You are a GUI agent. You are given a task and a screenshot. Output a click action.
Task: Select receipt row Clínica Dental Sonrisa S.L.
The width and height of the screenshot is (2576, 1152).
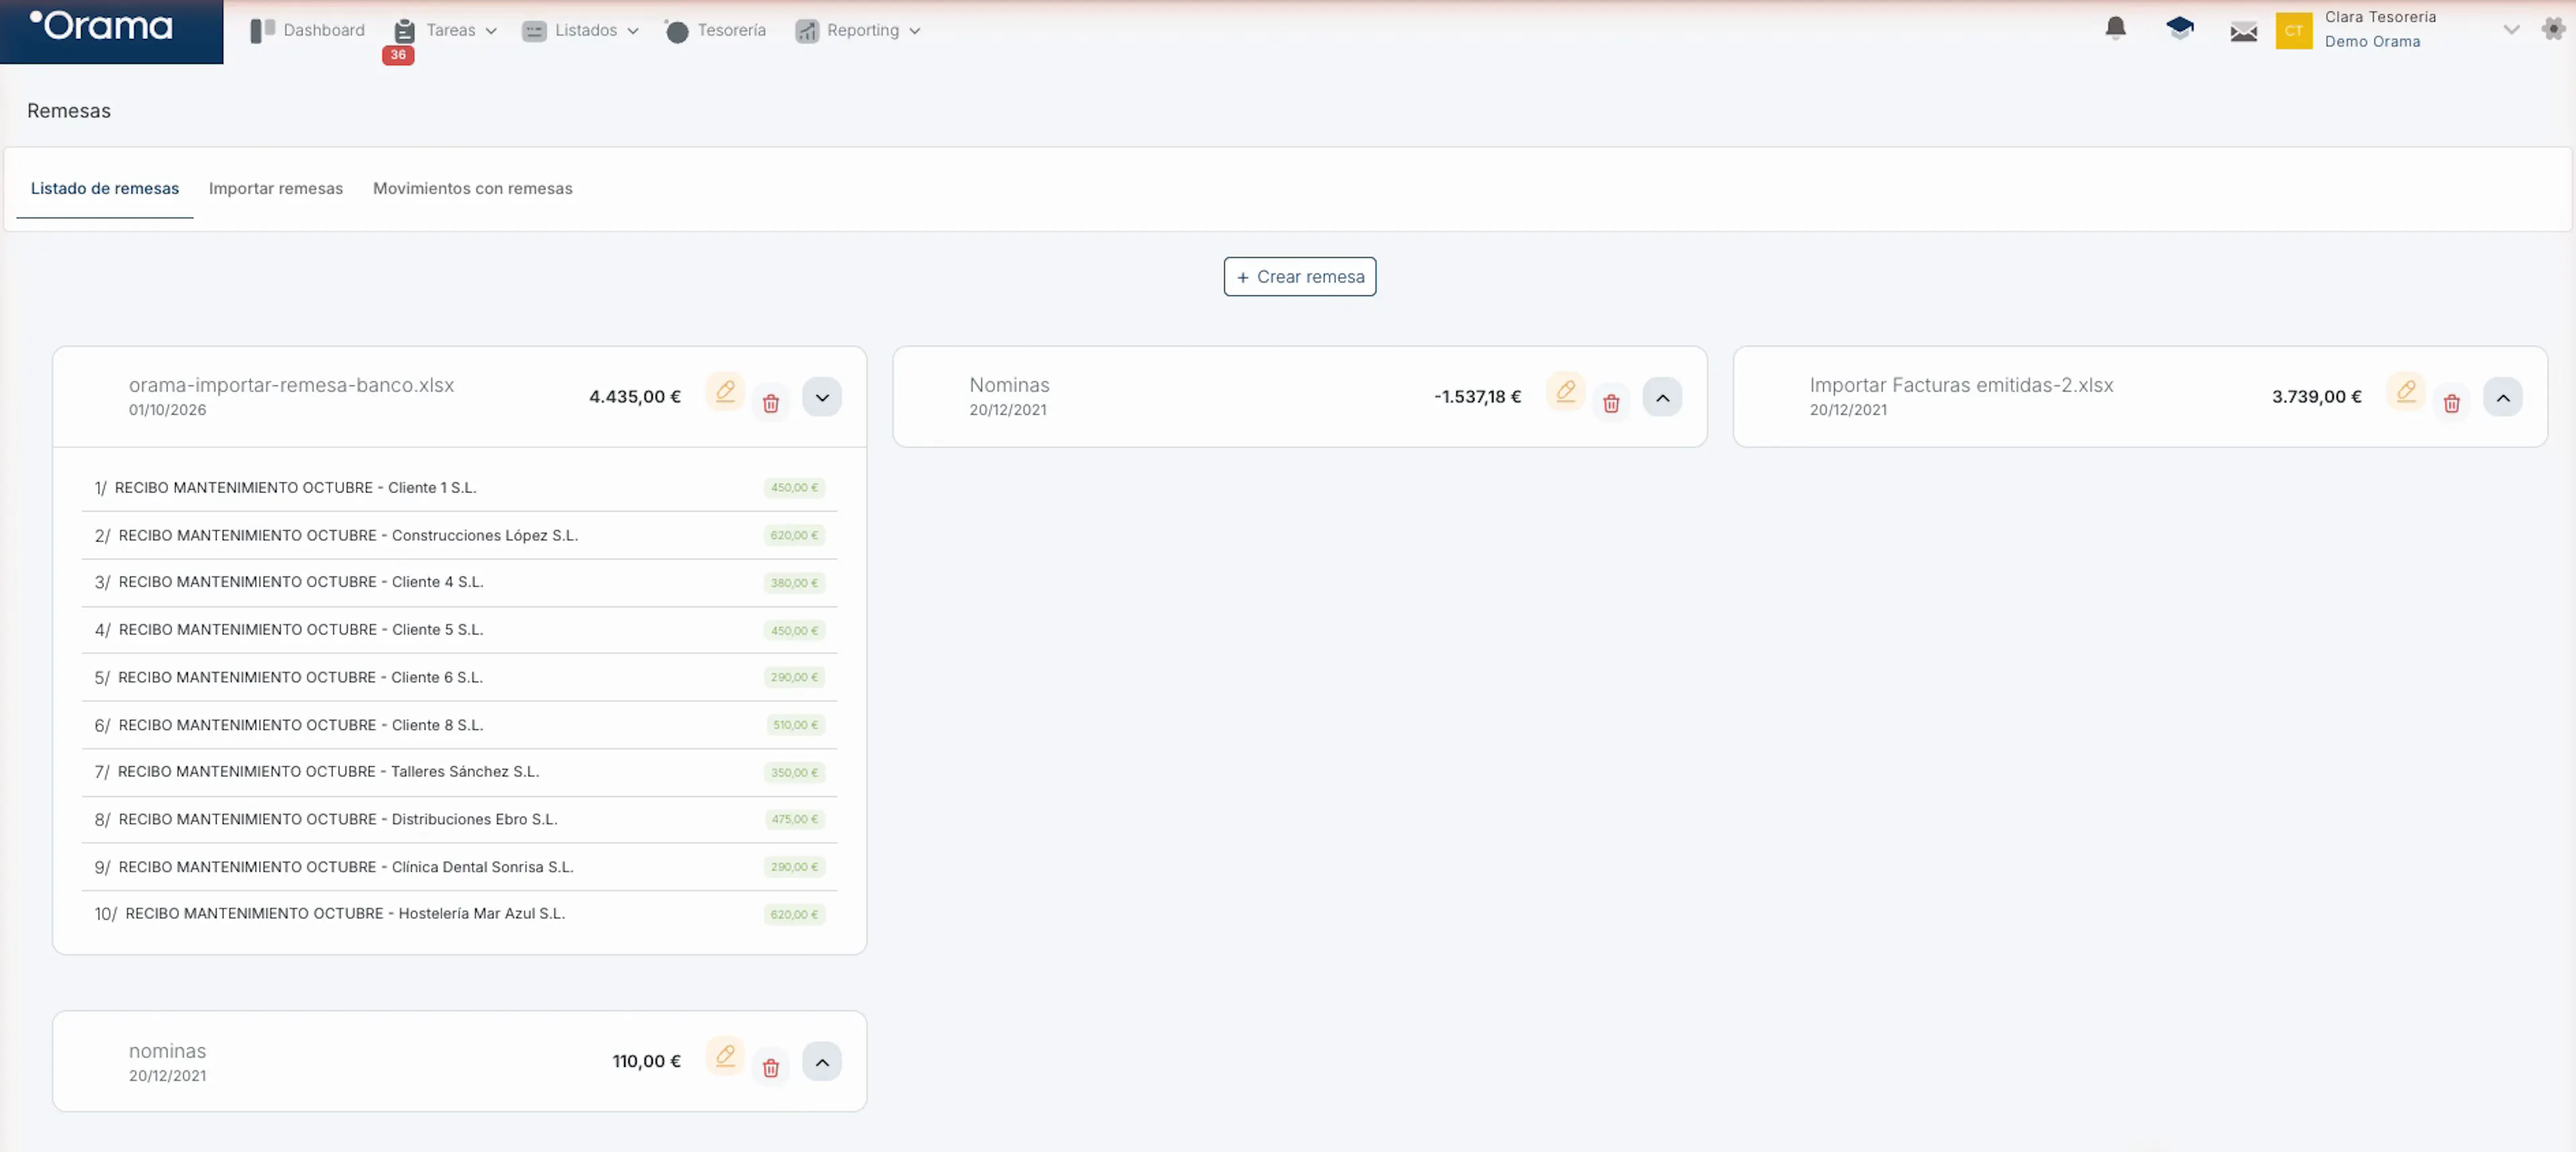pyautogui.click(x=459, y=867)
